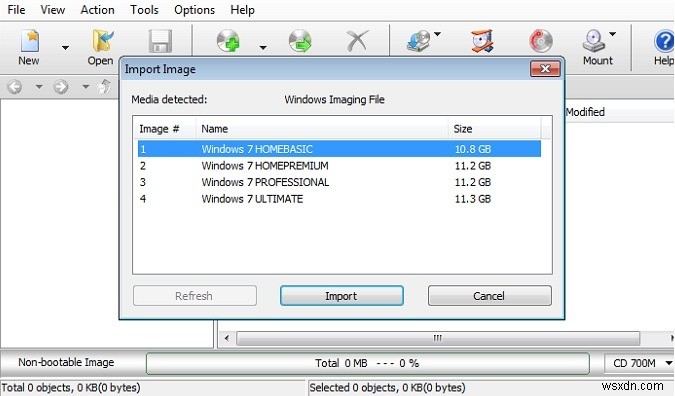675x396 pixels.
Task: Select the Windows 7 HOMEPREMIUM row
Action: pos(339,166)
